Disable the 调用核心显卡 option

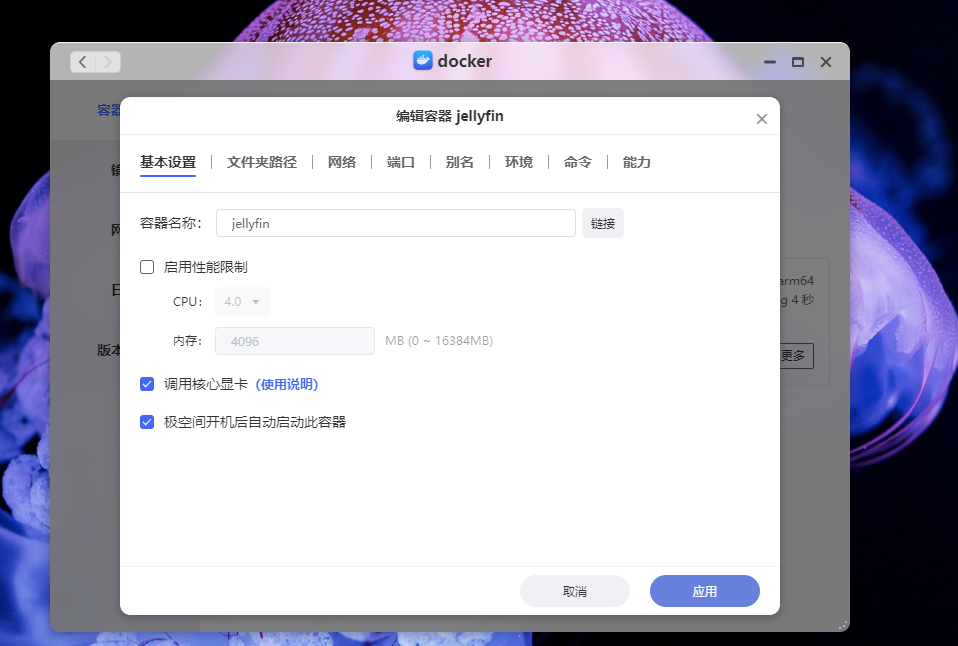point(145,384)
